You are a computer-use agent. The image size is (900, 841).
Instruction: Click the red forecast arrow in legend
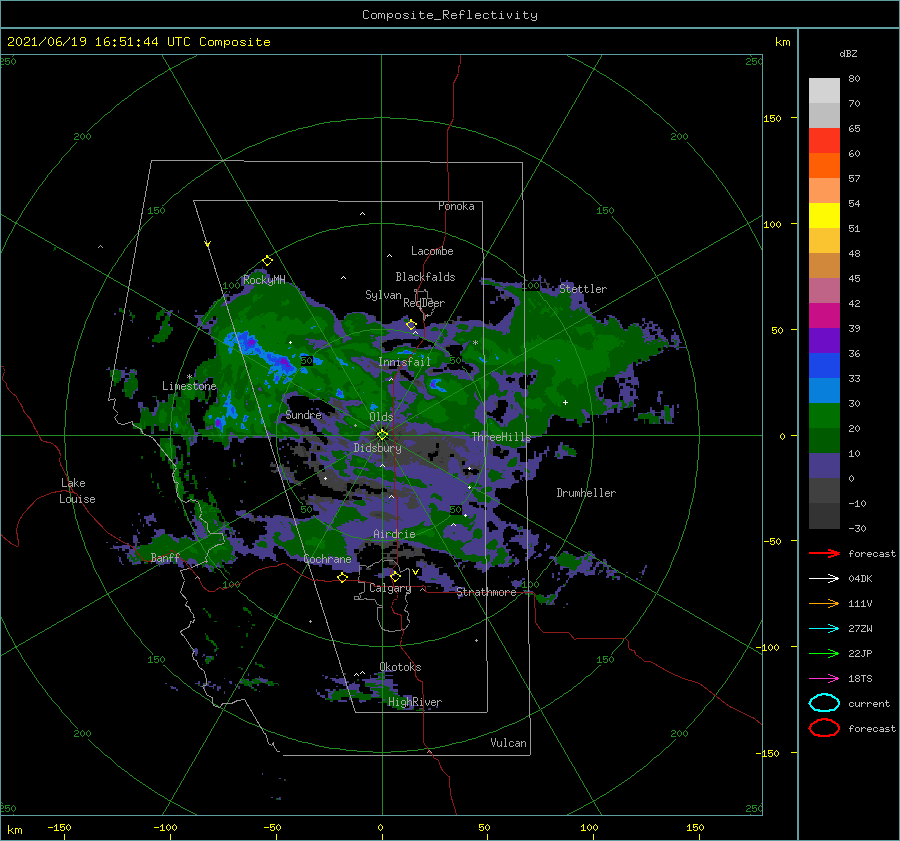(824, 553)
